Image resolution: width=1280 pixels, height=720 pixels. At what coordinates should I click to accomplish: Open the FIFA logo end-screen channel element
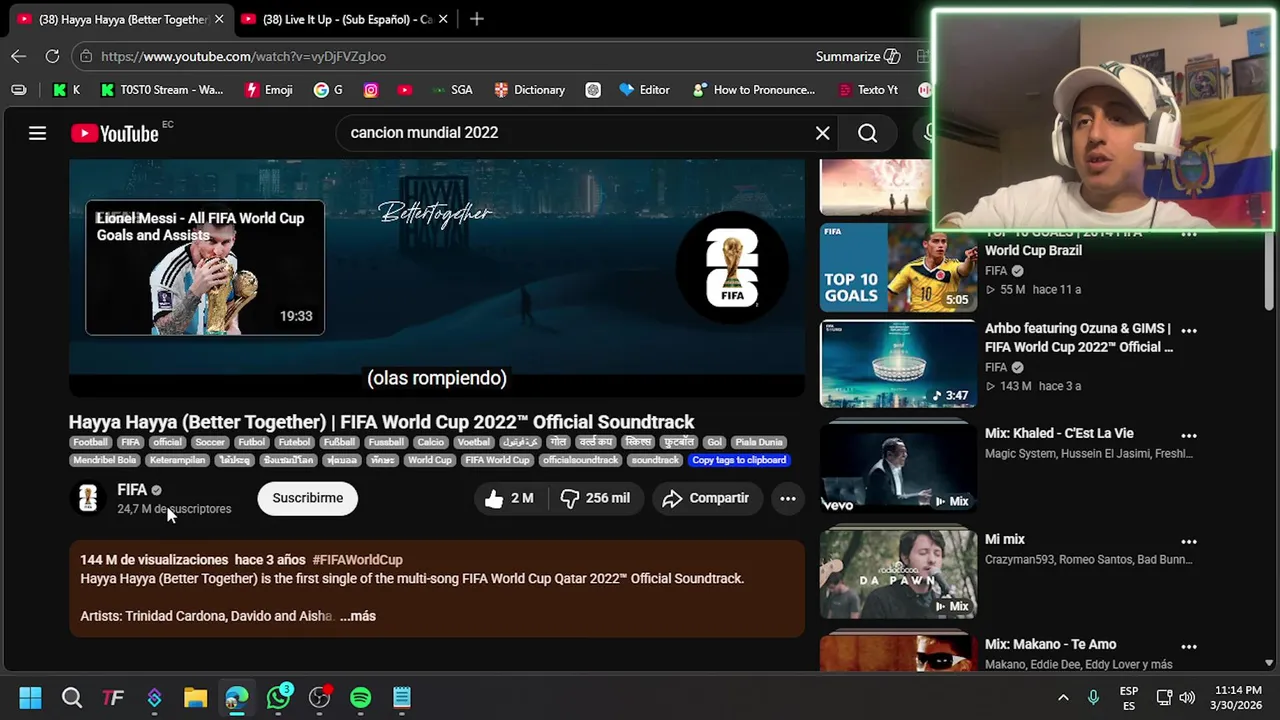click(x=732, y=267)
